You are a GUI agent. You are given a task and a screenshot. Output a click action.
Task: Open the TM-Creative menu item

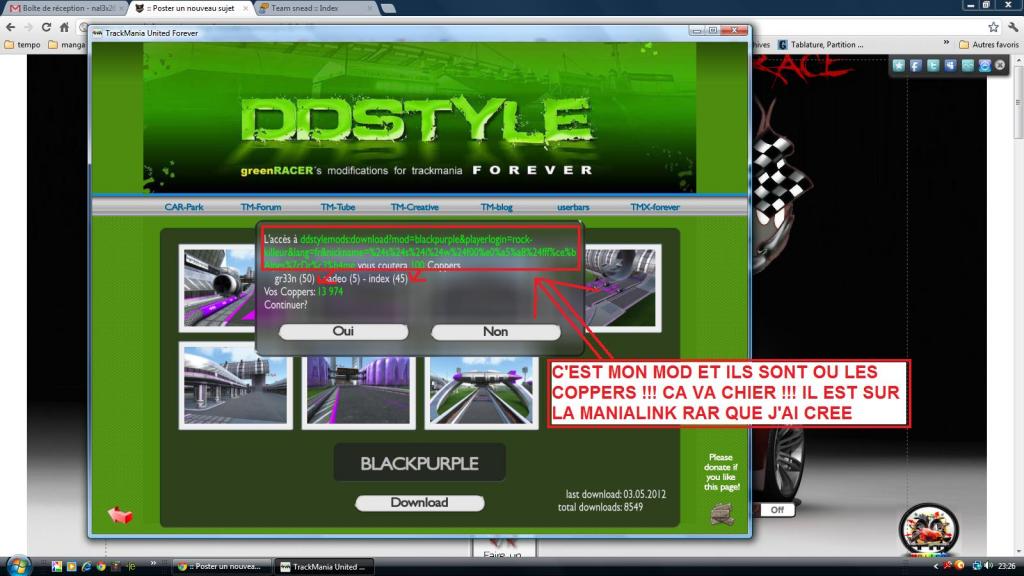pyautogui.click(x=415, y=207)
